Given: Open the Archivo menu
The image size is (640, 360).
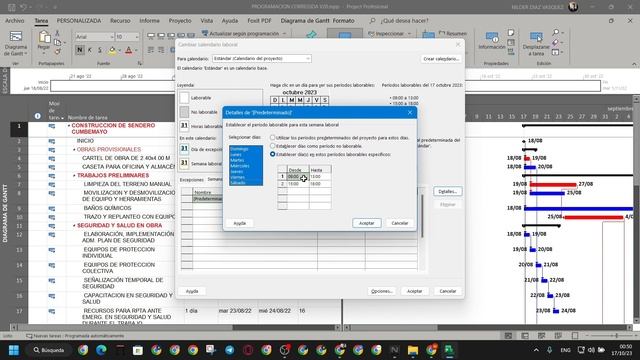Looking at the screenshot, I should click(x=15, y=21).
